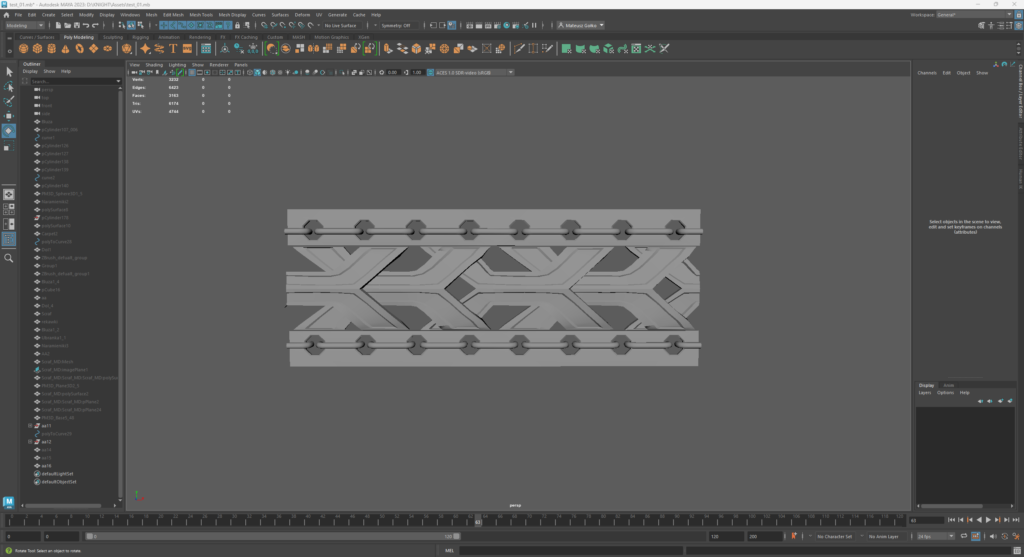Toggle the two-pane side-by-side layout
Viewport: 1024px width, 557px height.
(8, 224)
